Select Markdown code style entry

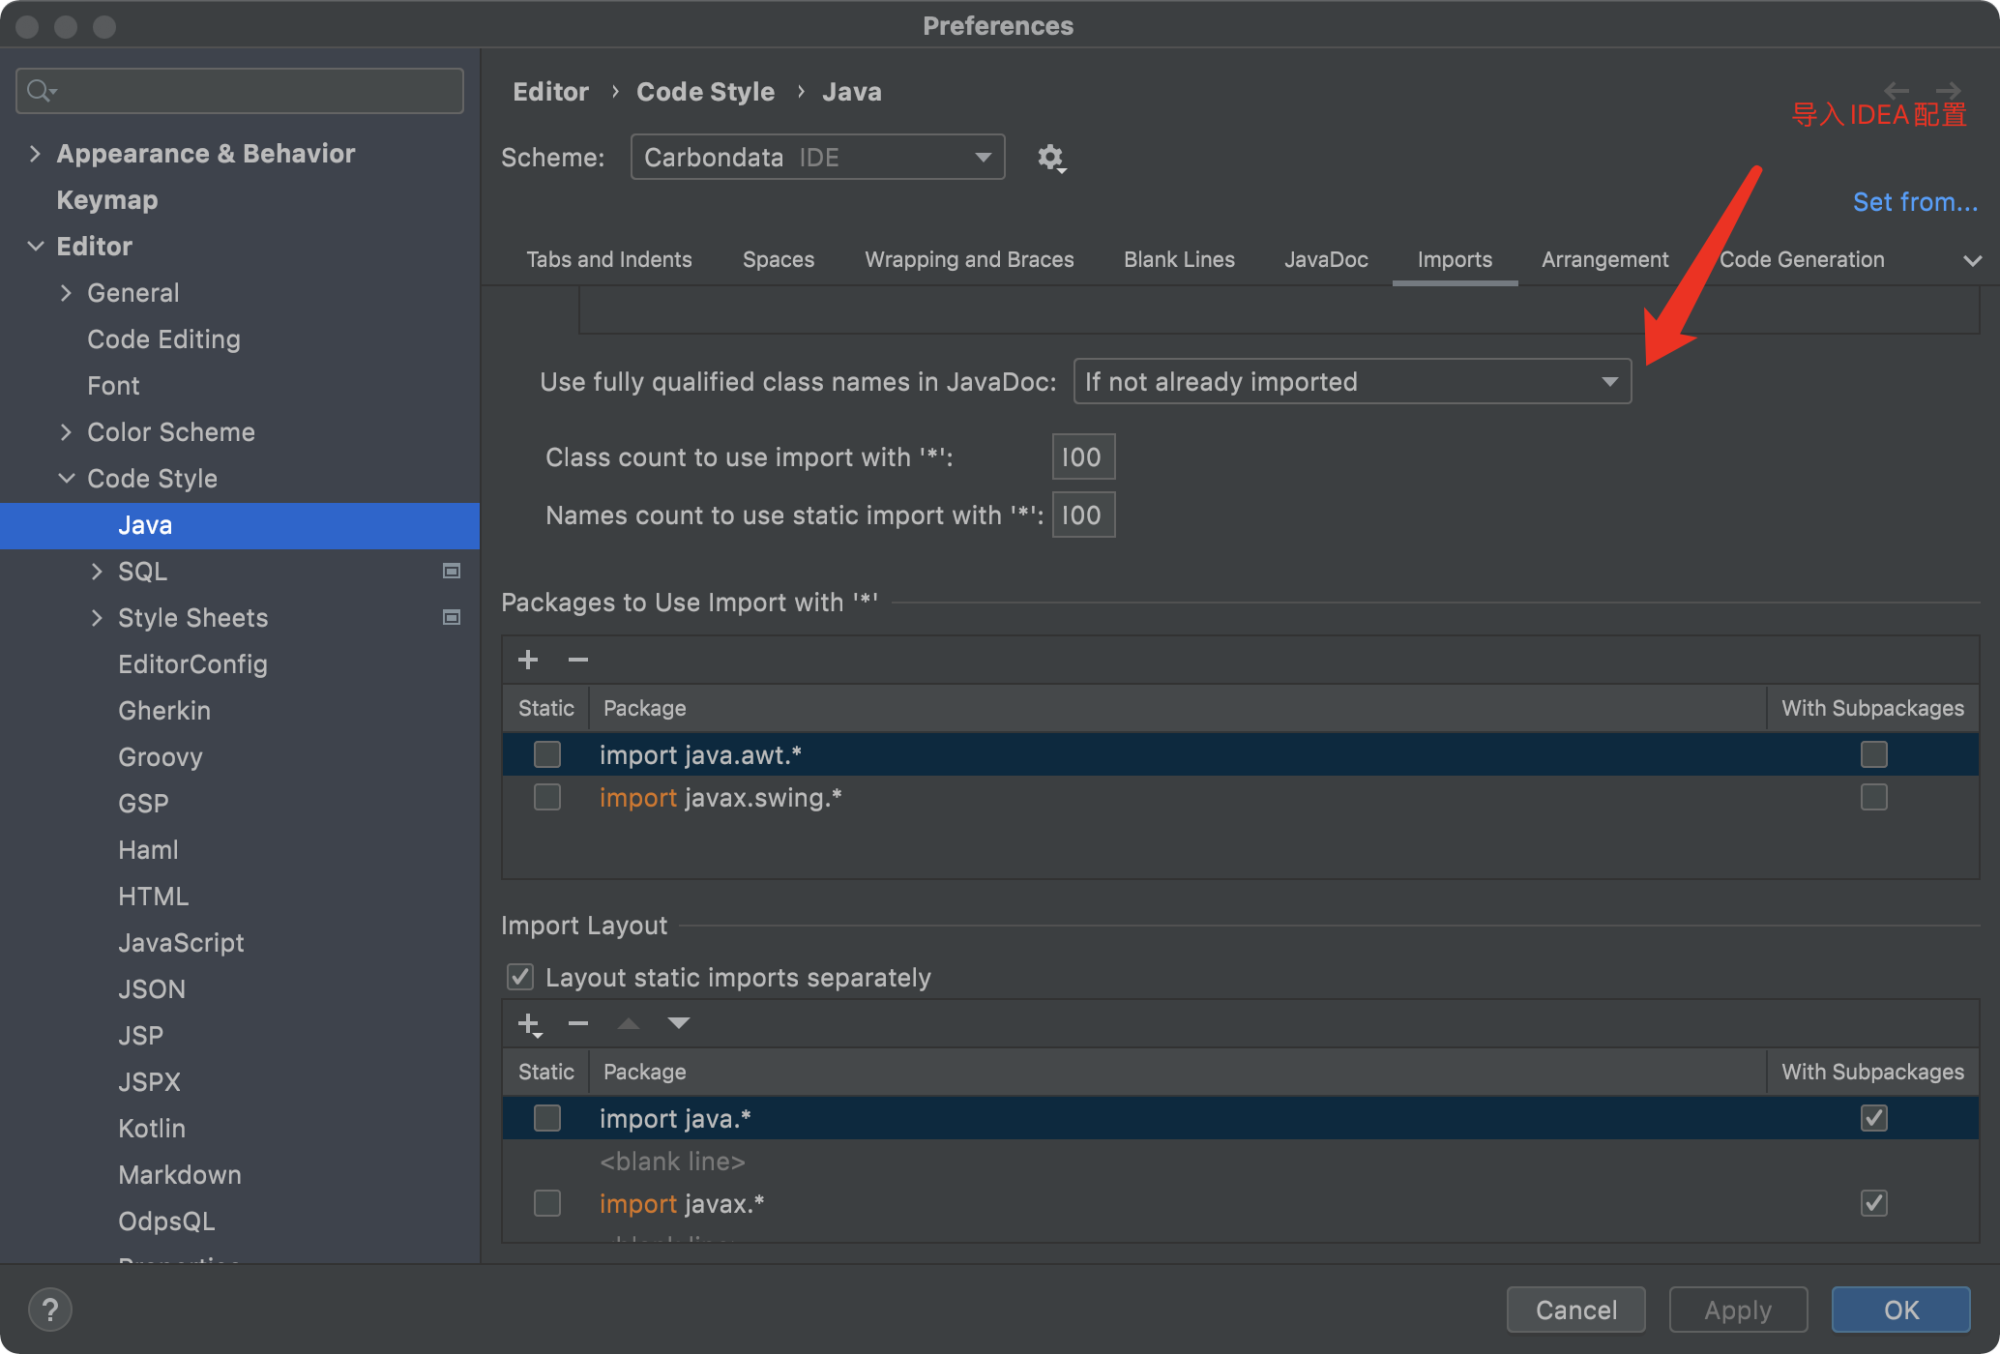click(180, 1175)
